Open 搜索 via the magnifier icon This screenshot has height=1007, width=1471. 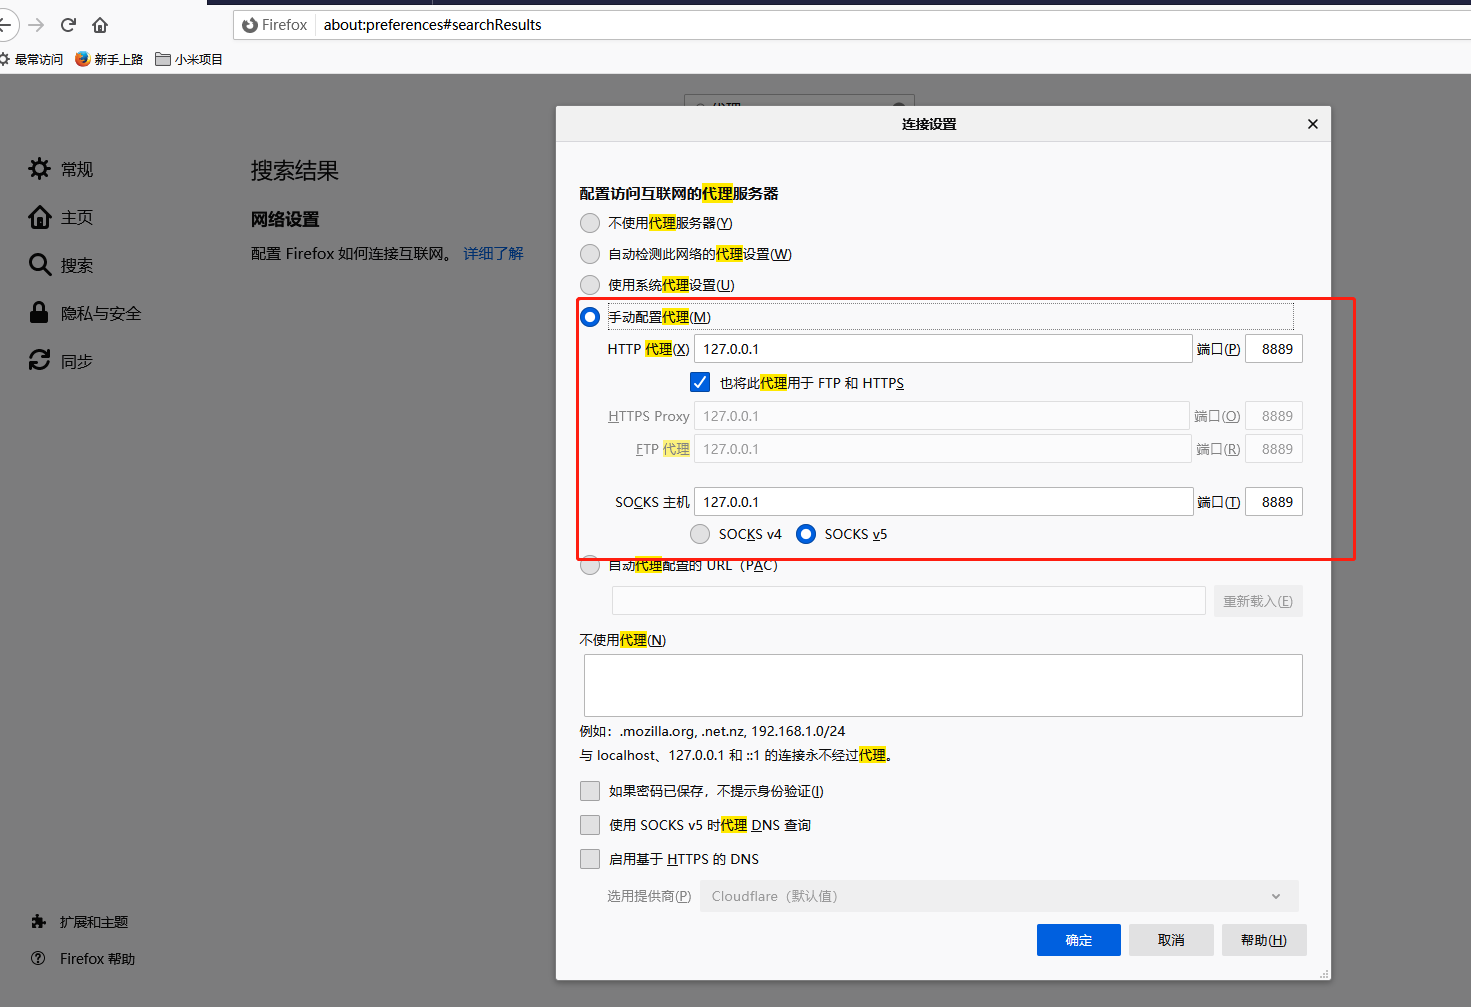coord(38,264)
